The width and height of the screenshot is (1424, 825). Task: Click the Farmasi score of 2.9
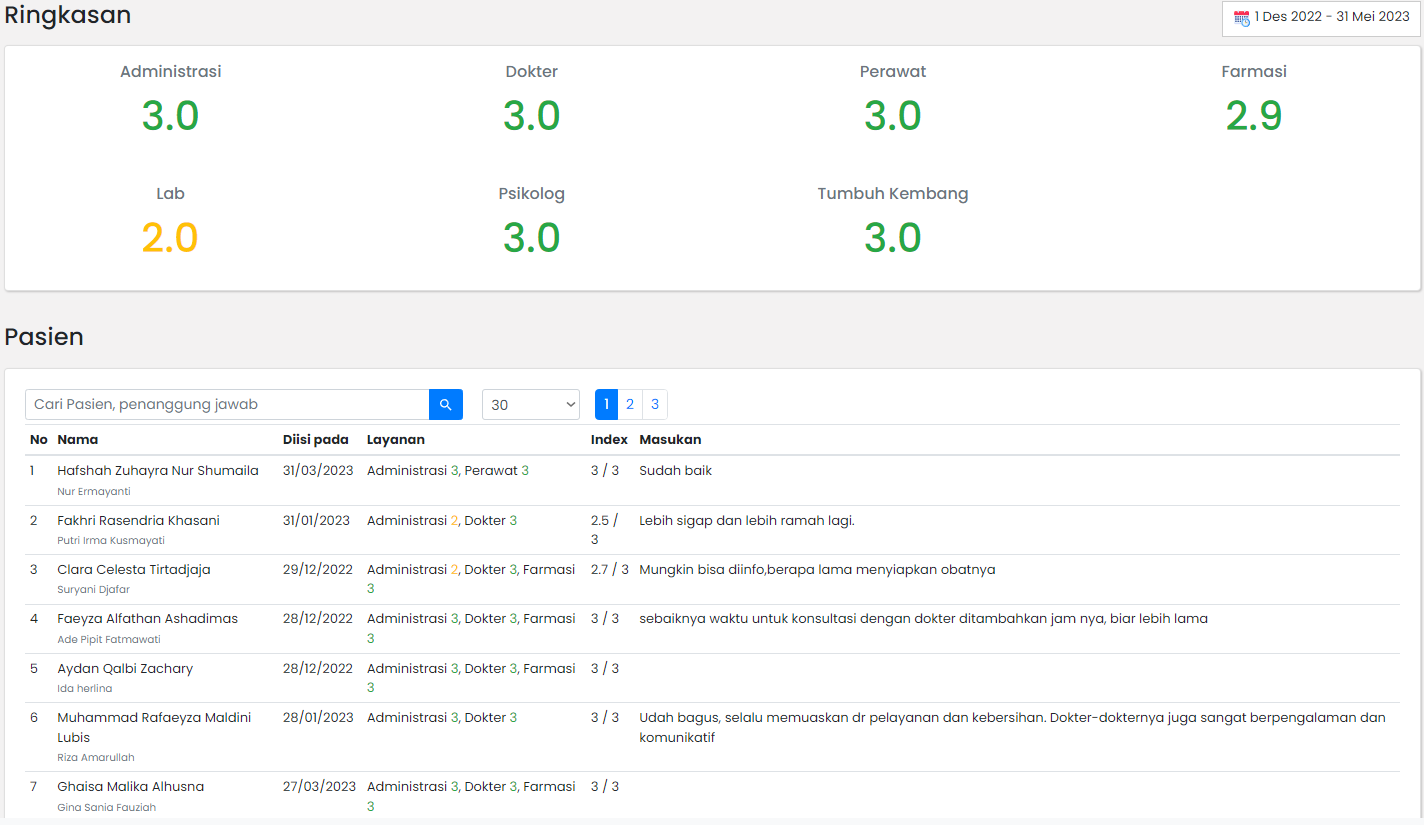1253,116
